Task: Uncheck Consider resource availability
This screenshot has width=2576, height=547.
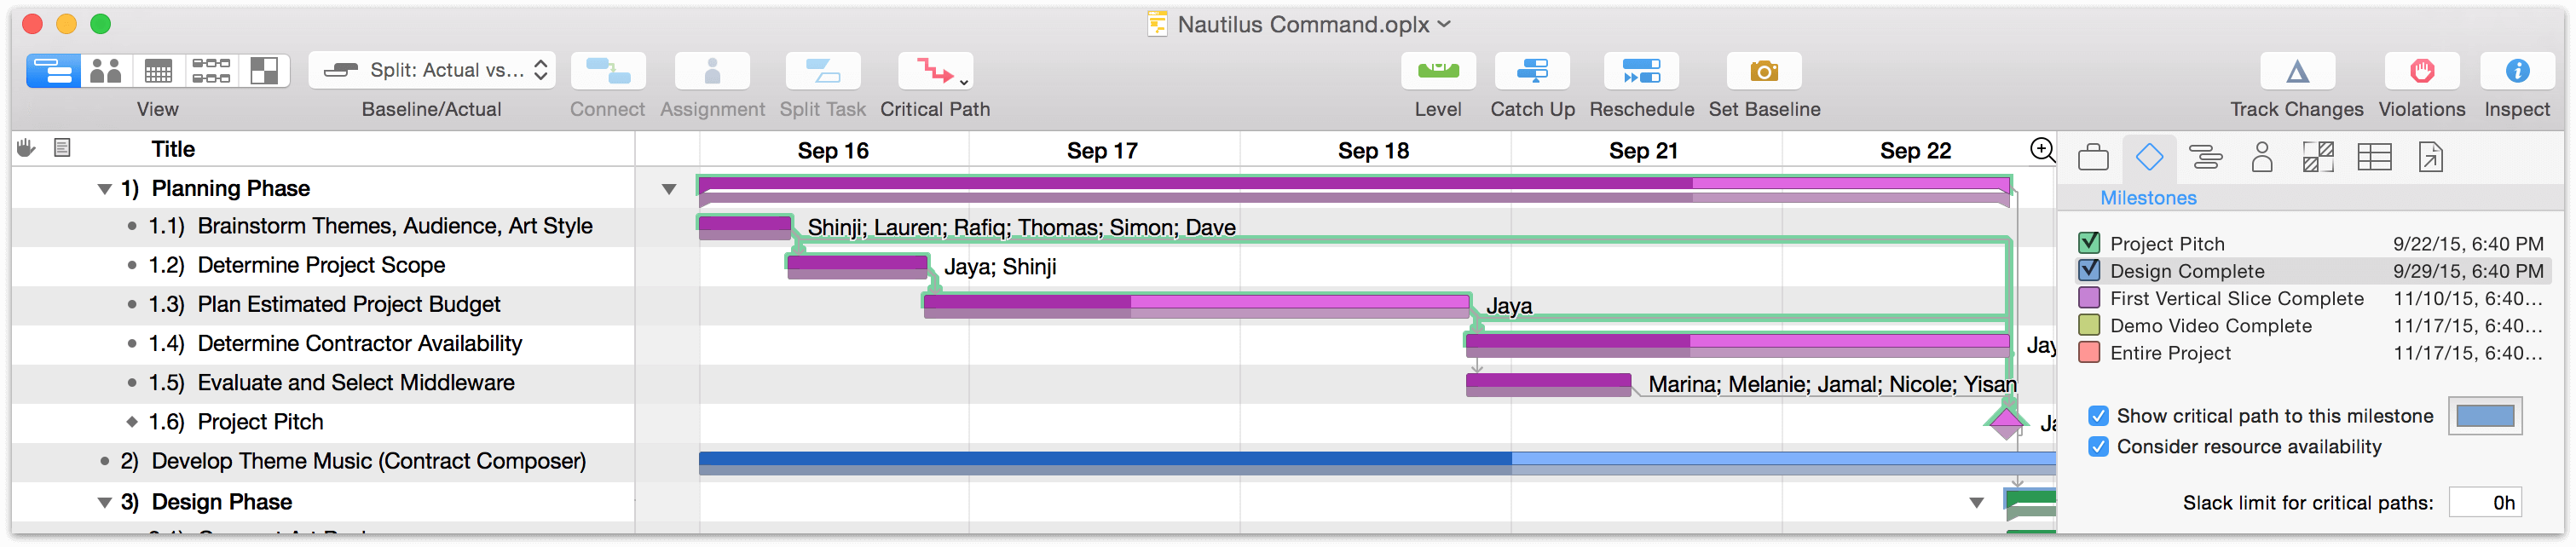Action: tap(2098, 446)
